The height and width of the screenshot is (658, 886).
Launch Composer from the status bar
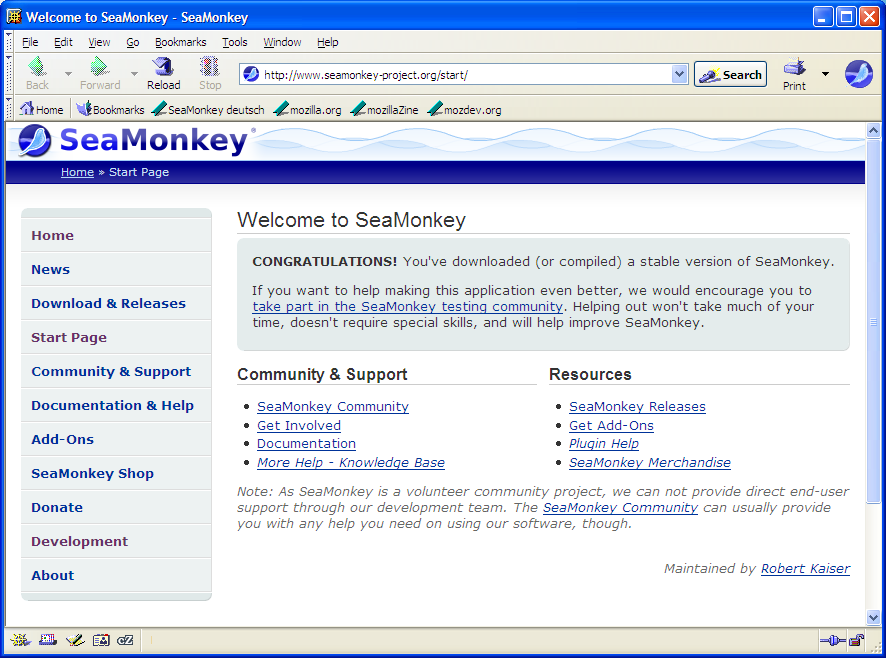coord(74,640)
